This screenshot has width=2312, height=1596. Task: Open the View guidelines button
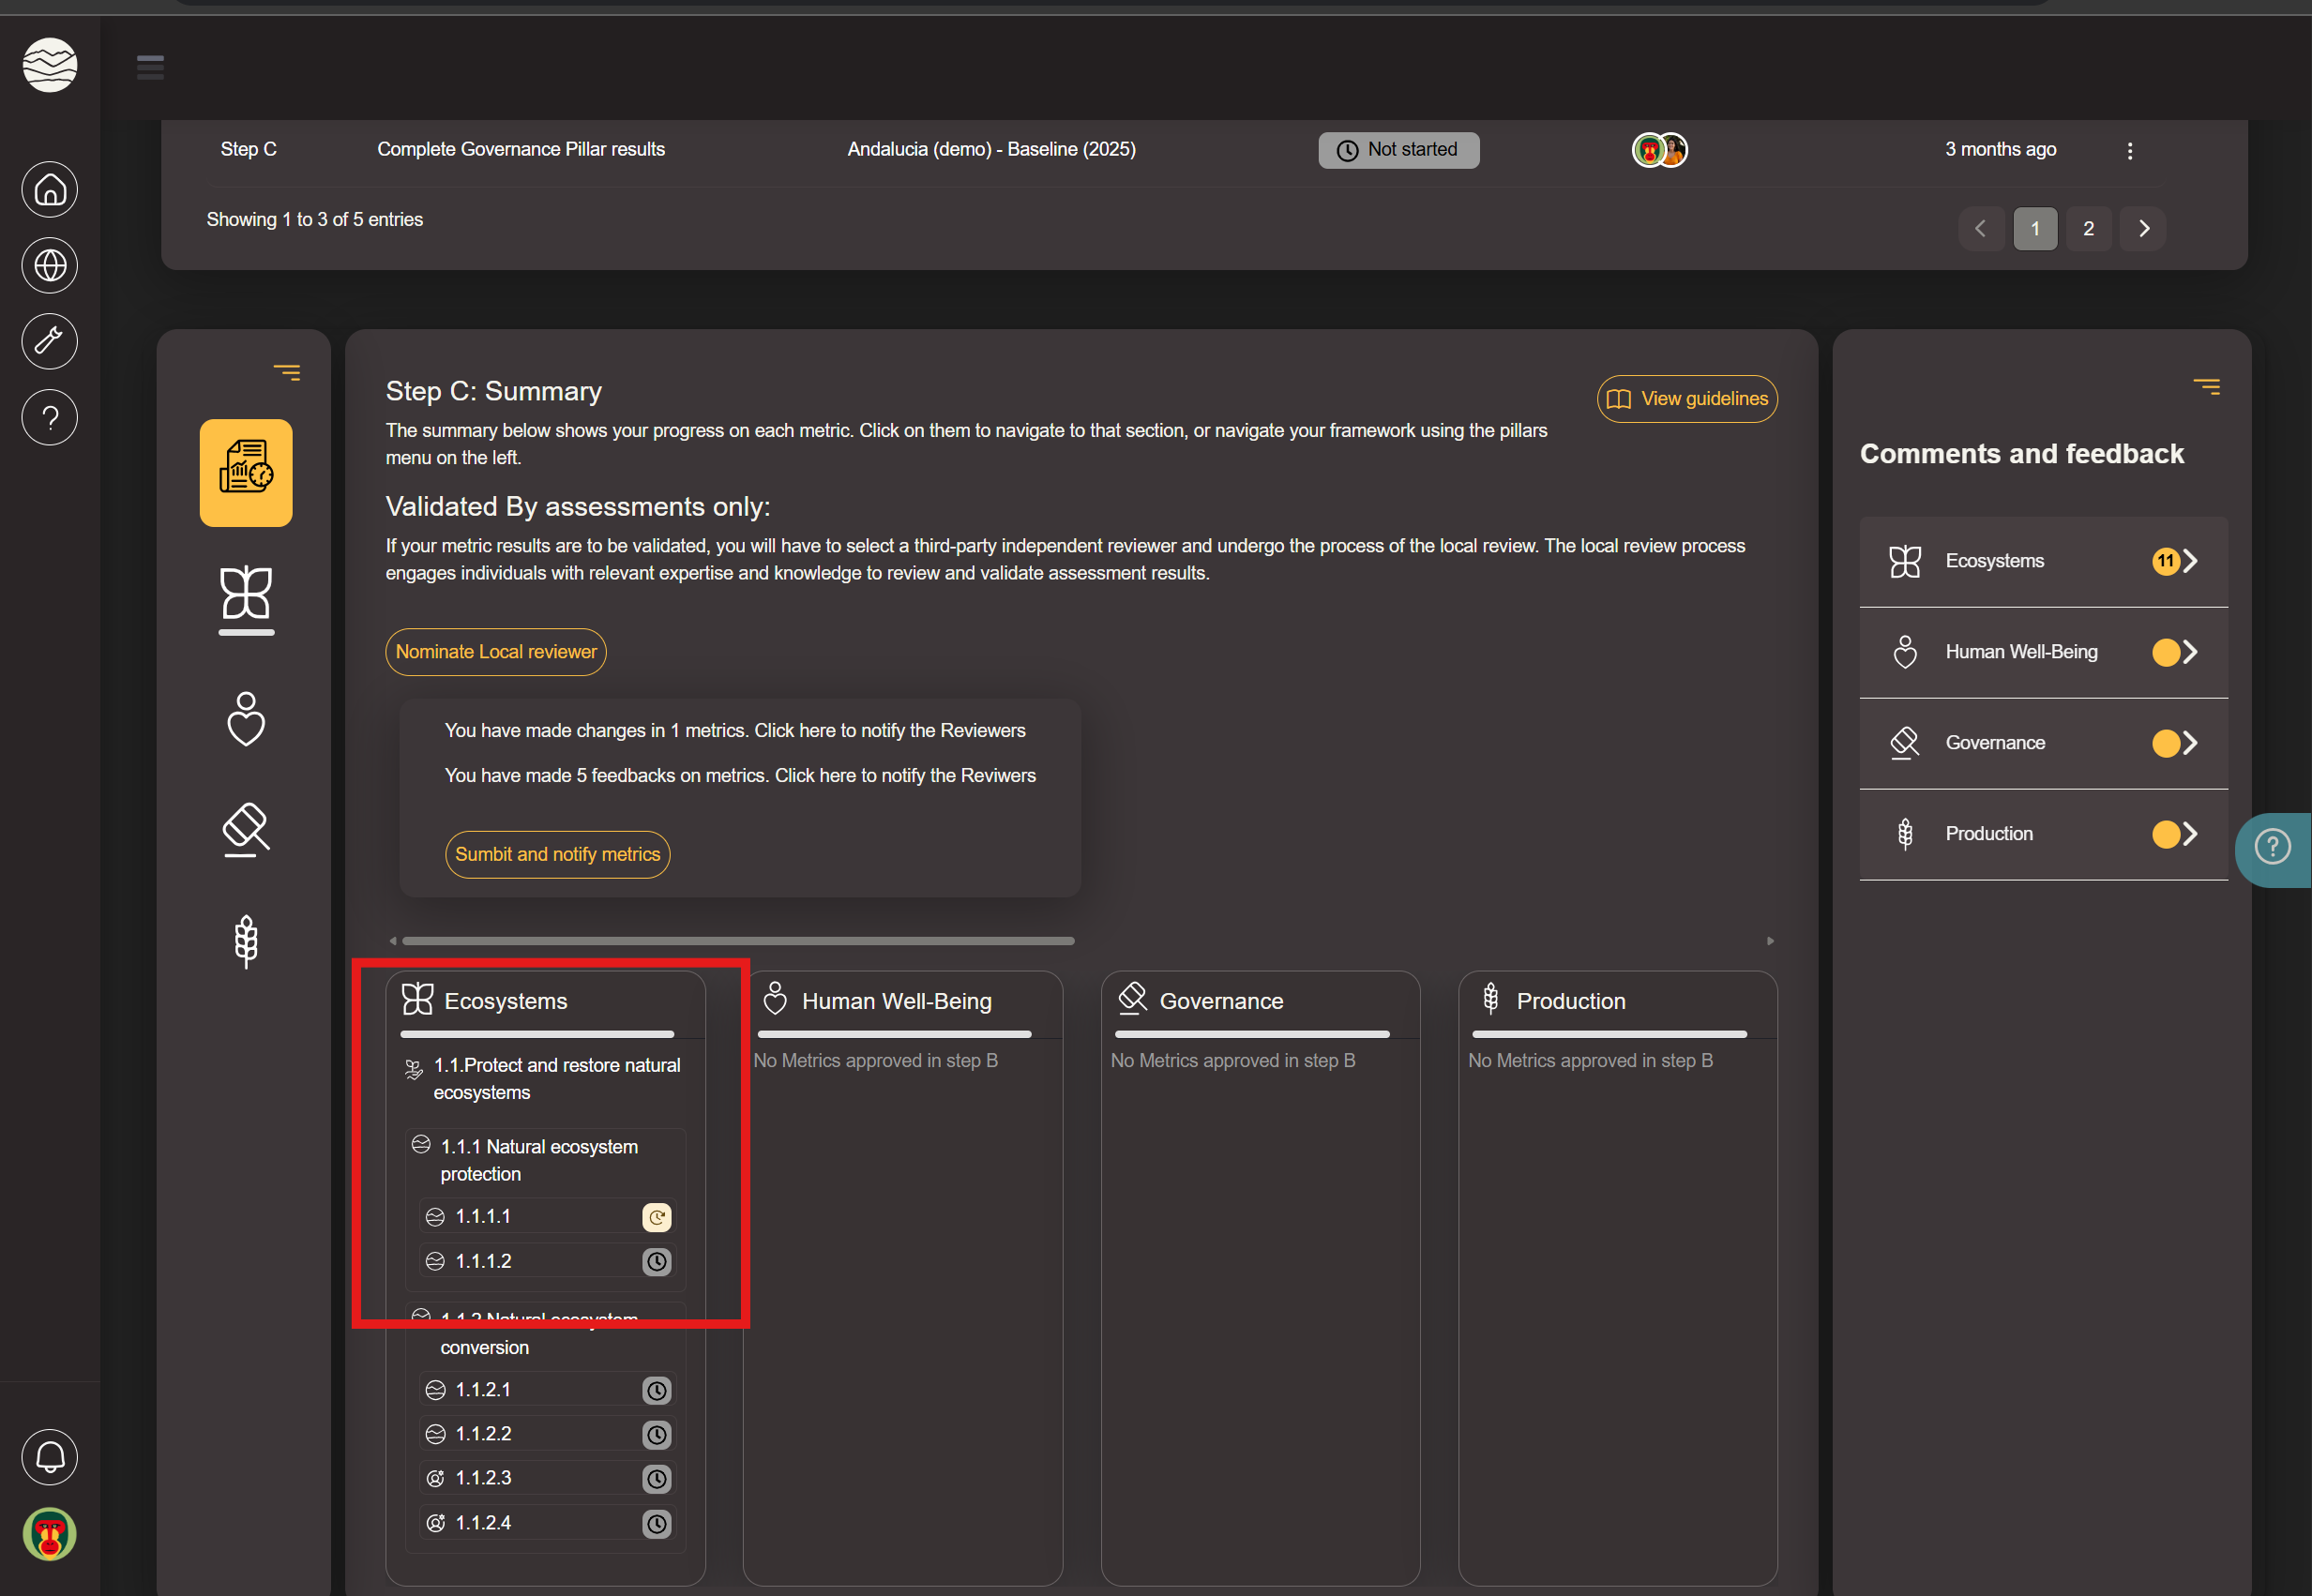[1686, 399]
